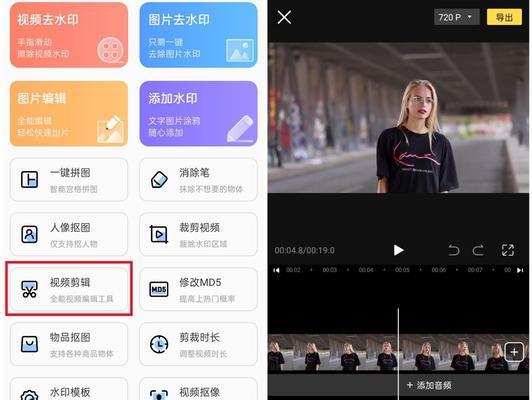Viewport: 532px width, 400px height.
Task: Add a clip with the plus button
Action: (x=514, y=352)
